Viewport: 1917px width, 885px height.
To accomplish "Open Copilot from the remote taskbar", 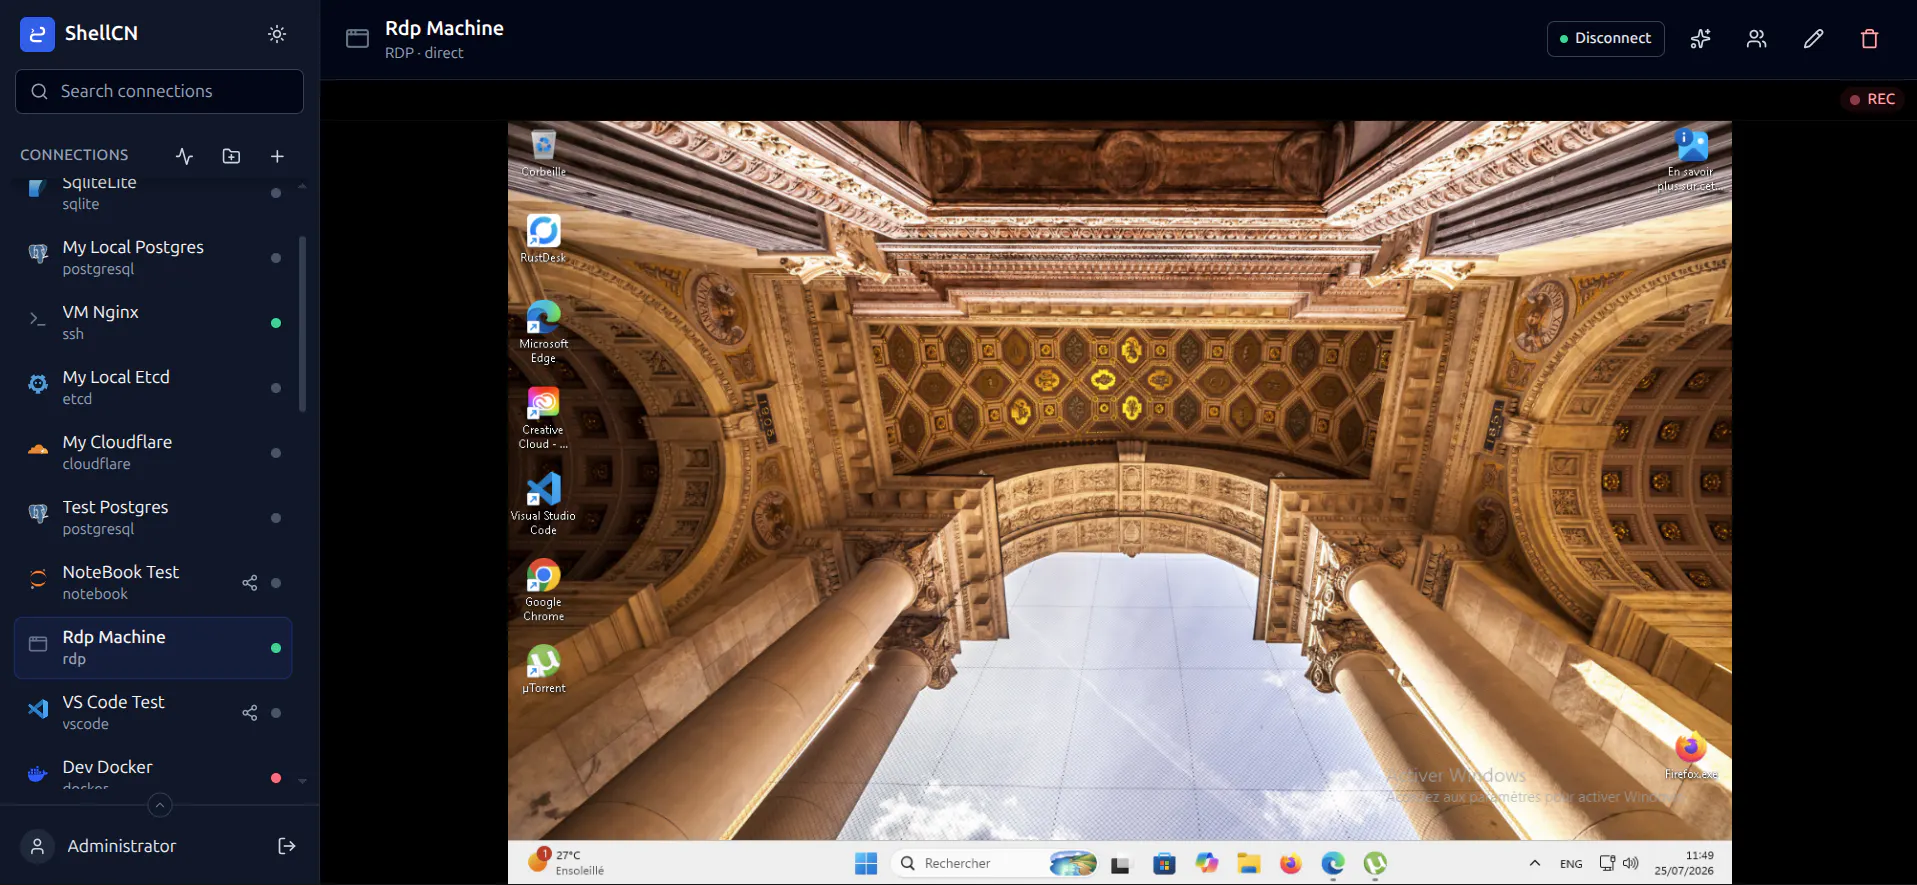I will 1207,863.
